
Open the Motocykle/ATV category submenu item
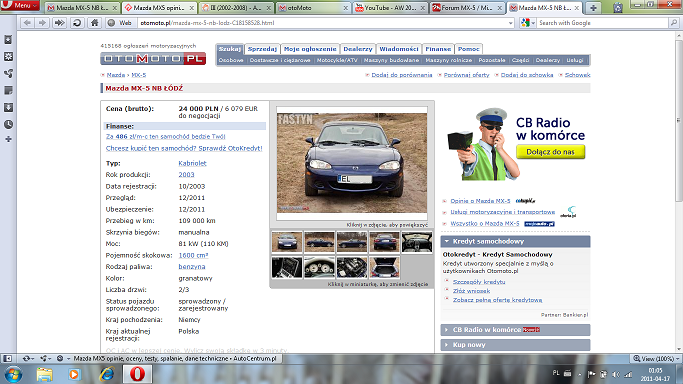click(x=337, y=61)
